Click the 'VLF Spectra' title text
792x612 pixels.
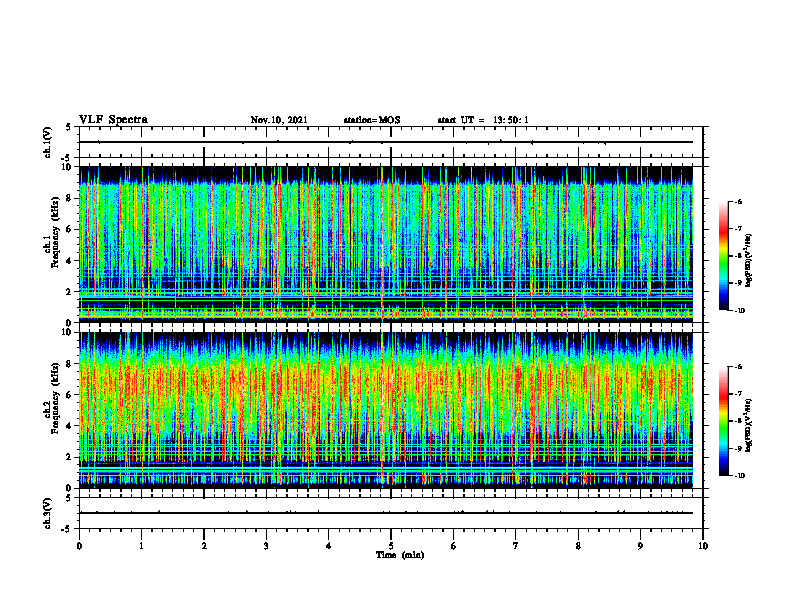click(113, 120)
